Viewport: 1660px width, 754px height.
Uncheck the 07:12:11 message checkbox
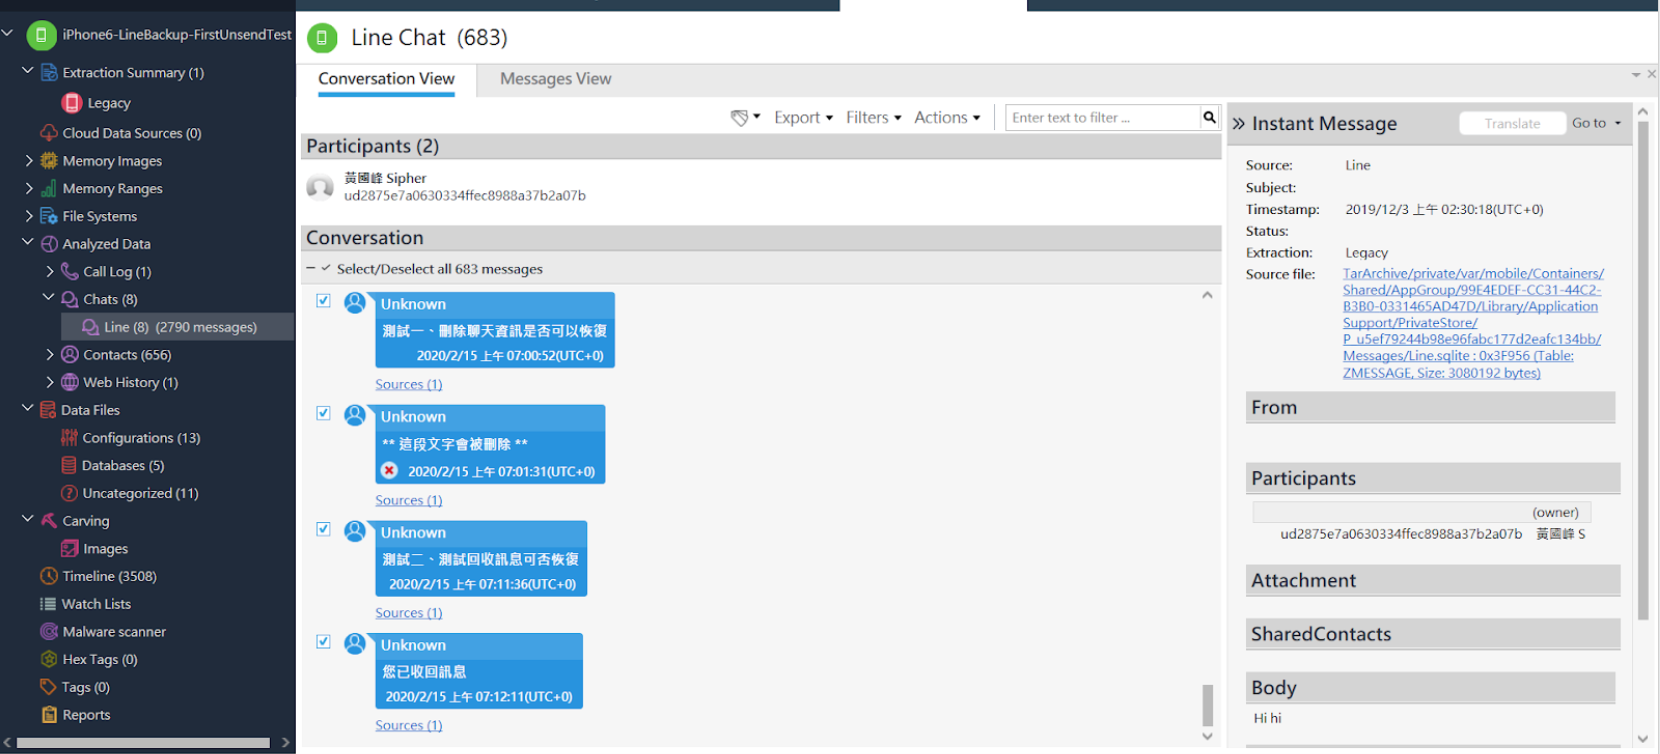pyautogui.click(x=323, y=642)
